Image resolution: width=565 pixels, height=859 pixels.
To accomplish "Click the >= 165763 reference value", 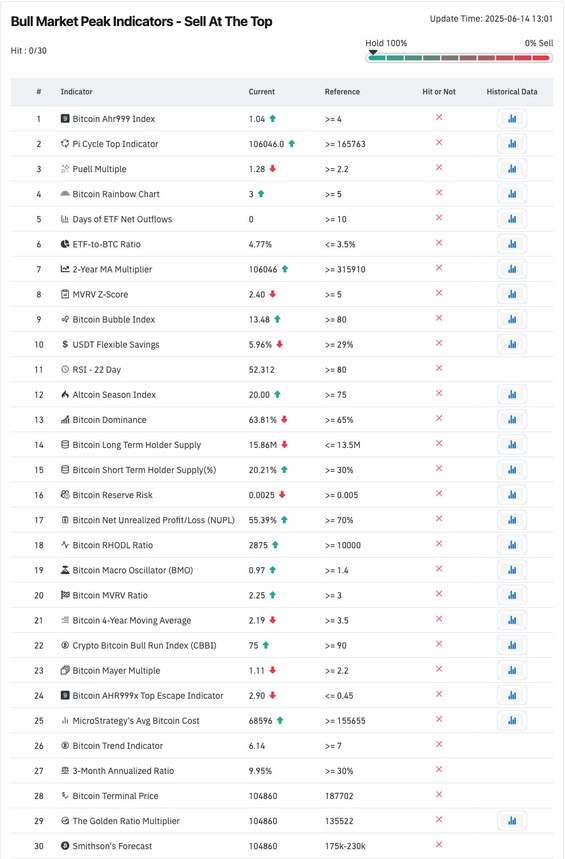I will tap(345, 144).
